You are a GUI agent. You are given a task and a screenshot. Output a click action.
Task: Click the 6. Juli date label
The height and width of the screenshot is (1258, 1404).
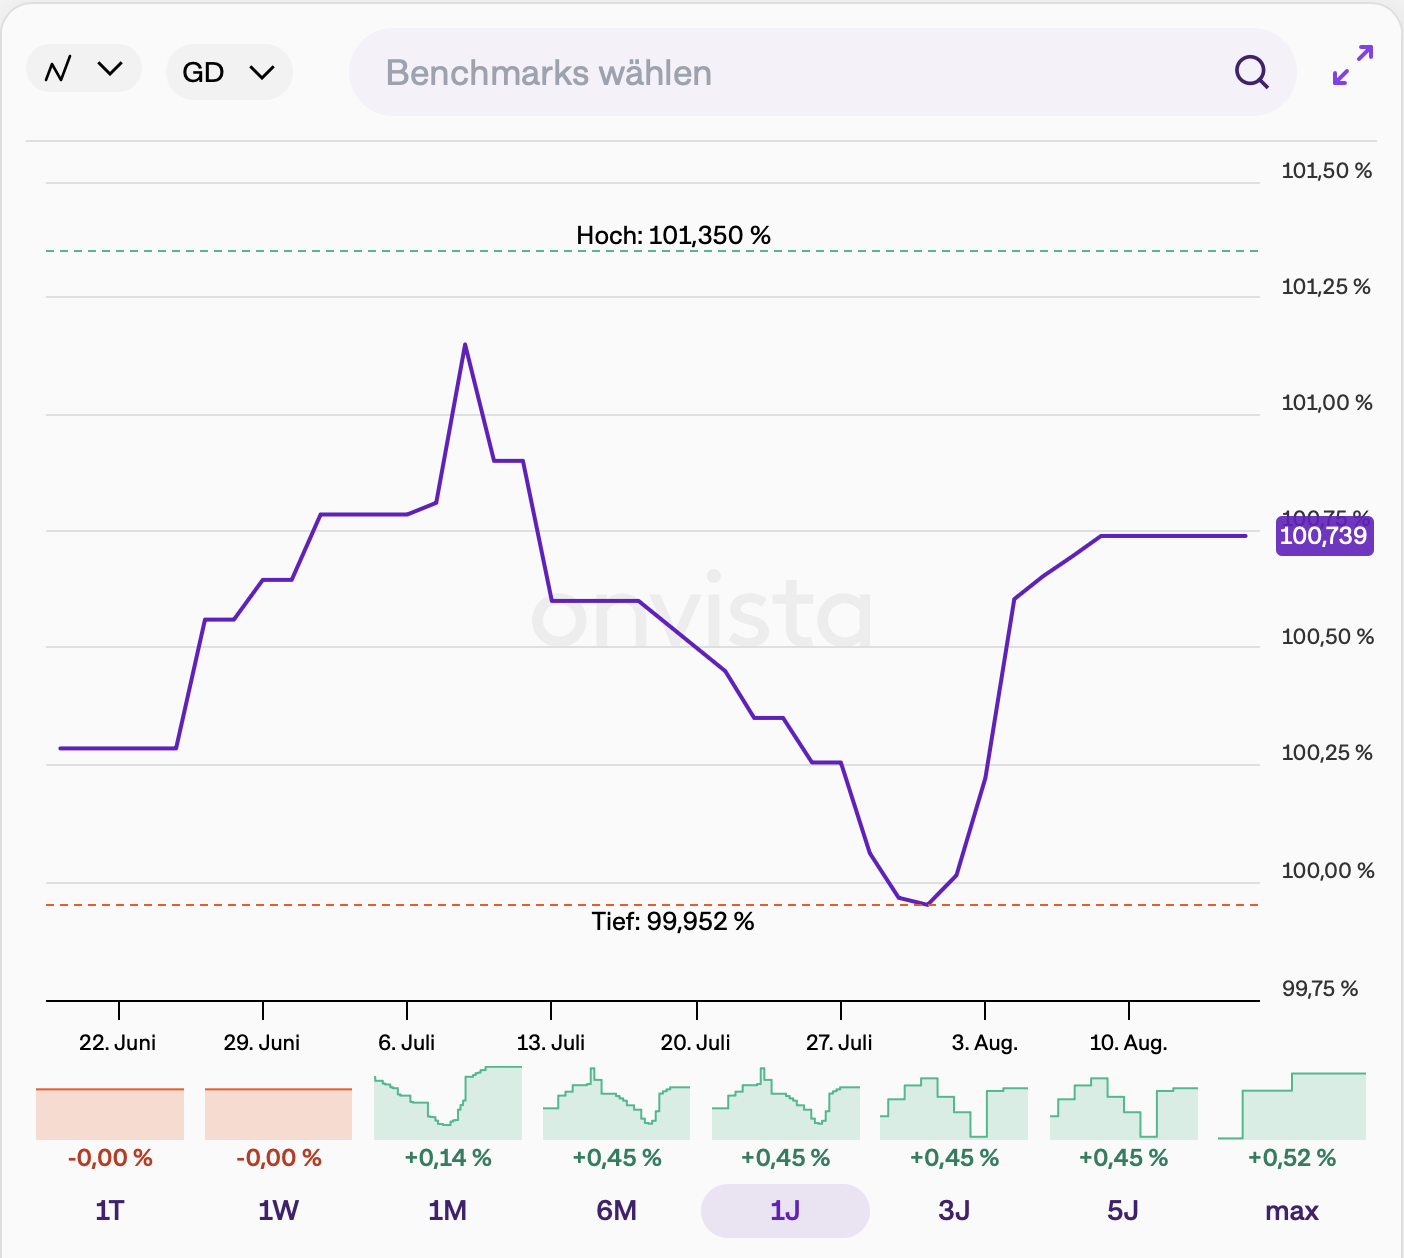tap(407, 1043)
